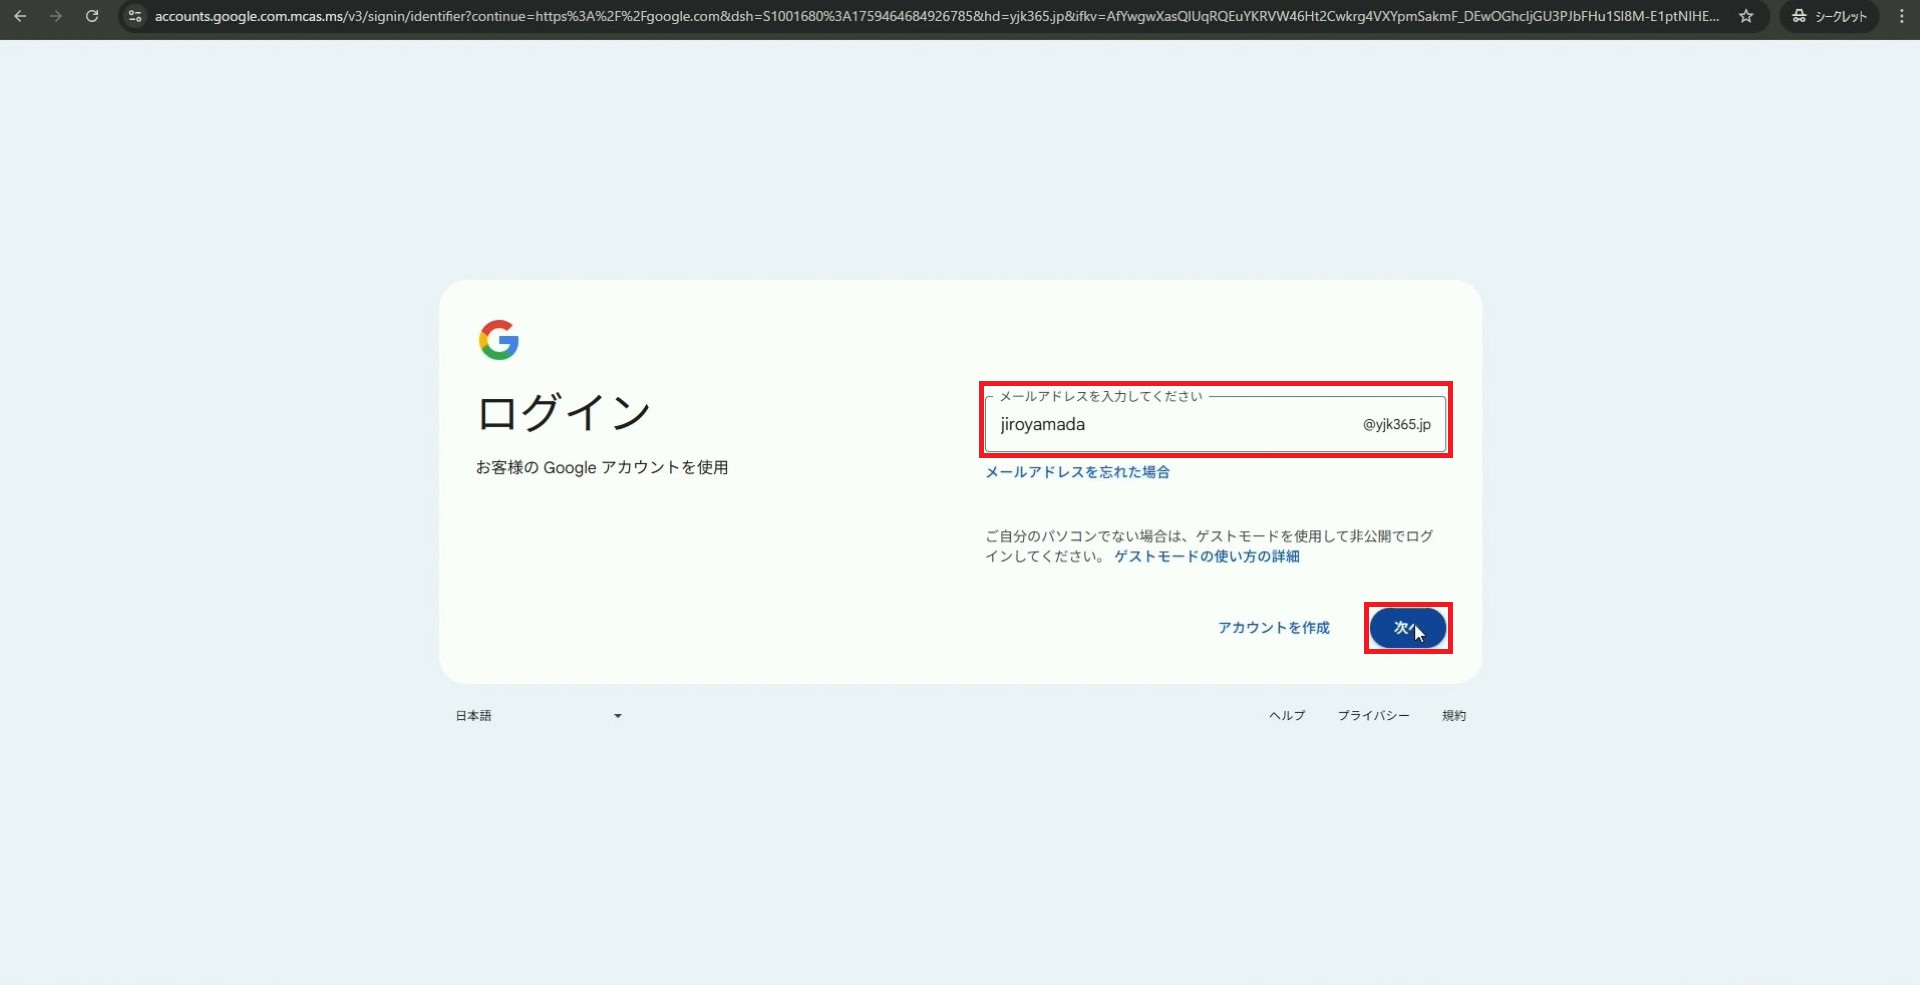The image size is (1920, 985).
Task: Click the Google logo on the login card
Action: point(499,340)
